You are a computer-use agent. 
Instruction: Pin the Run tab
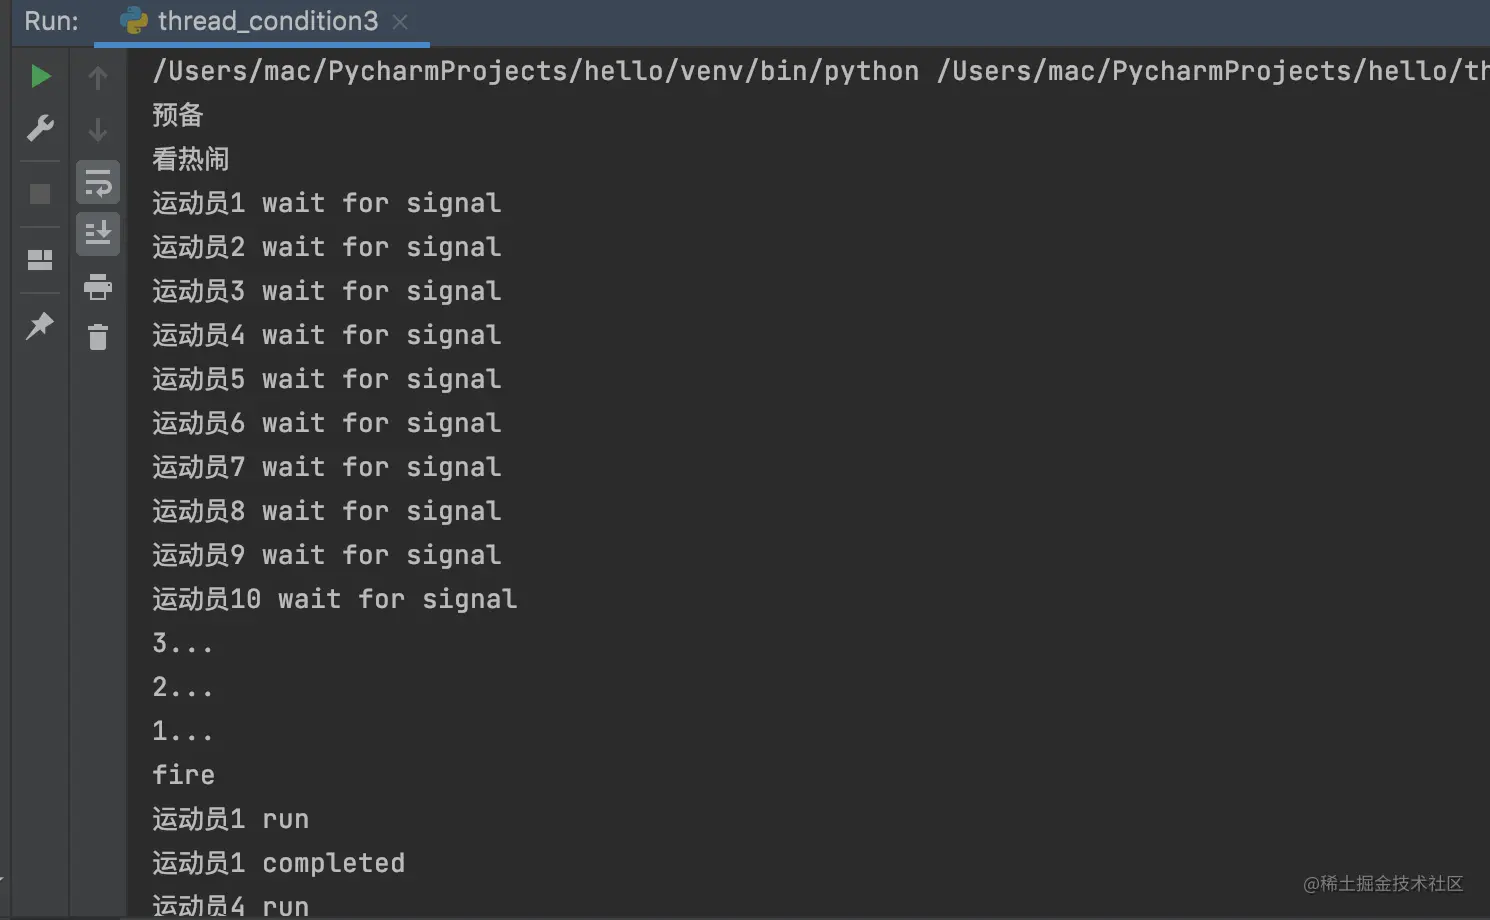pos(40,325)
